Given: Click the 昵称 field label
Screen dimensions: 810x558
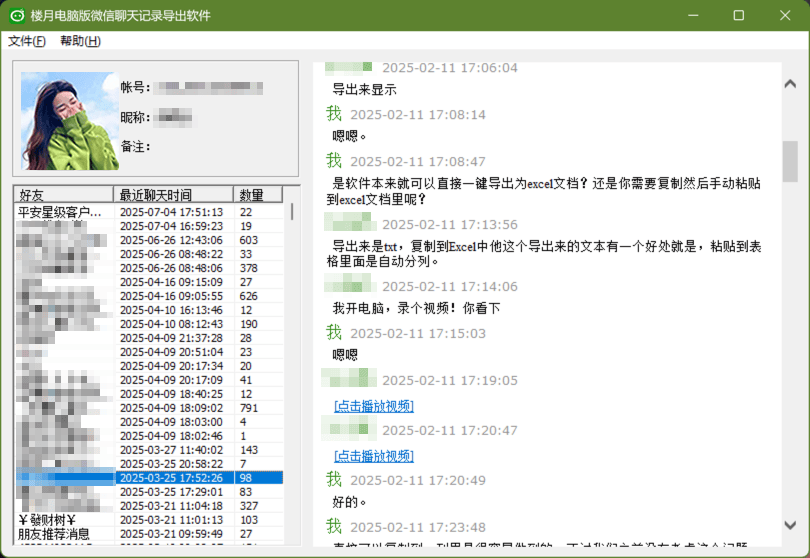Looking at the screenshot, I should pos(135,117).
